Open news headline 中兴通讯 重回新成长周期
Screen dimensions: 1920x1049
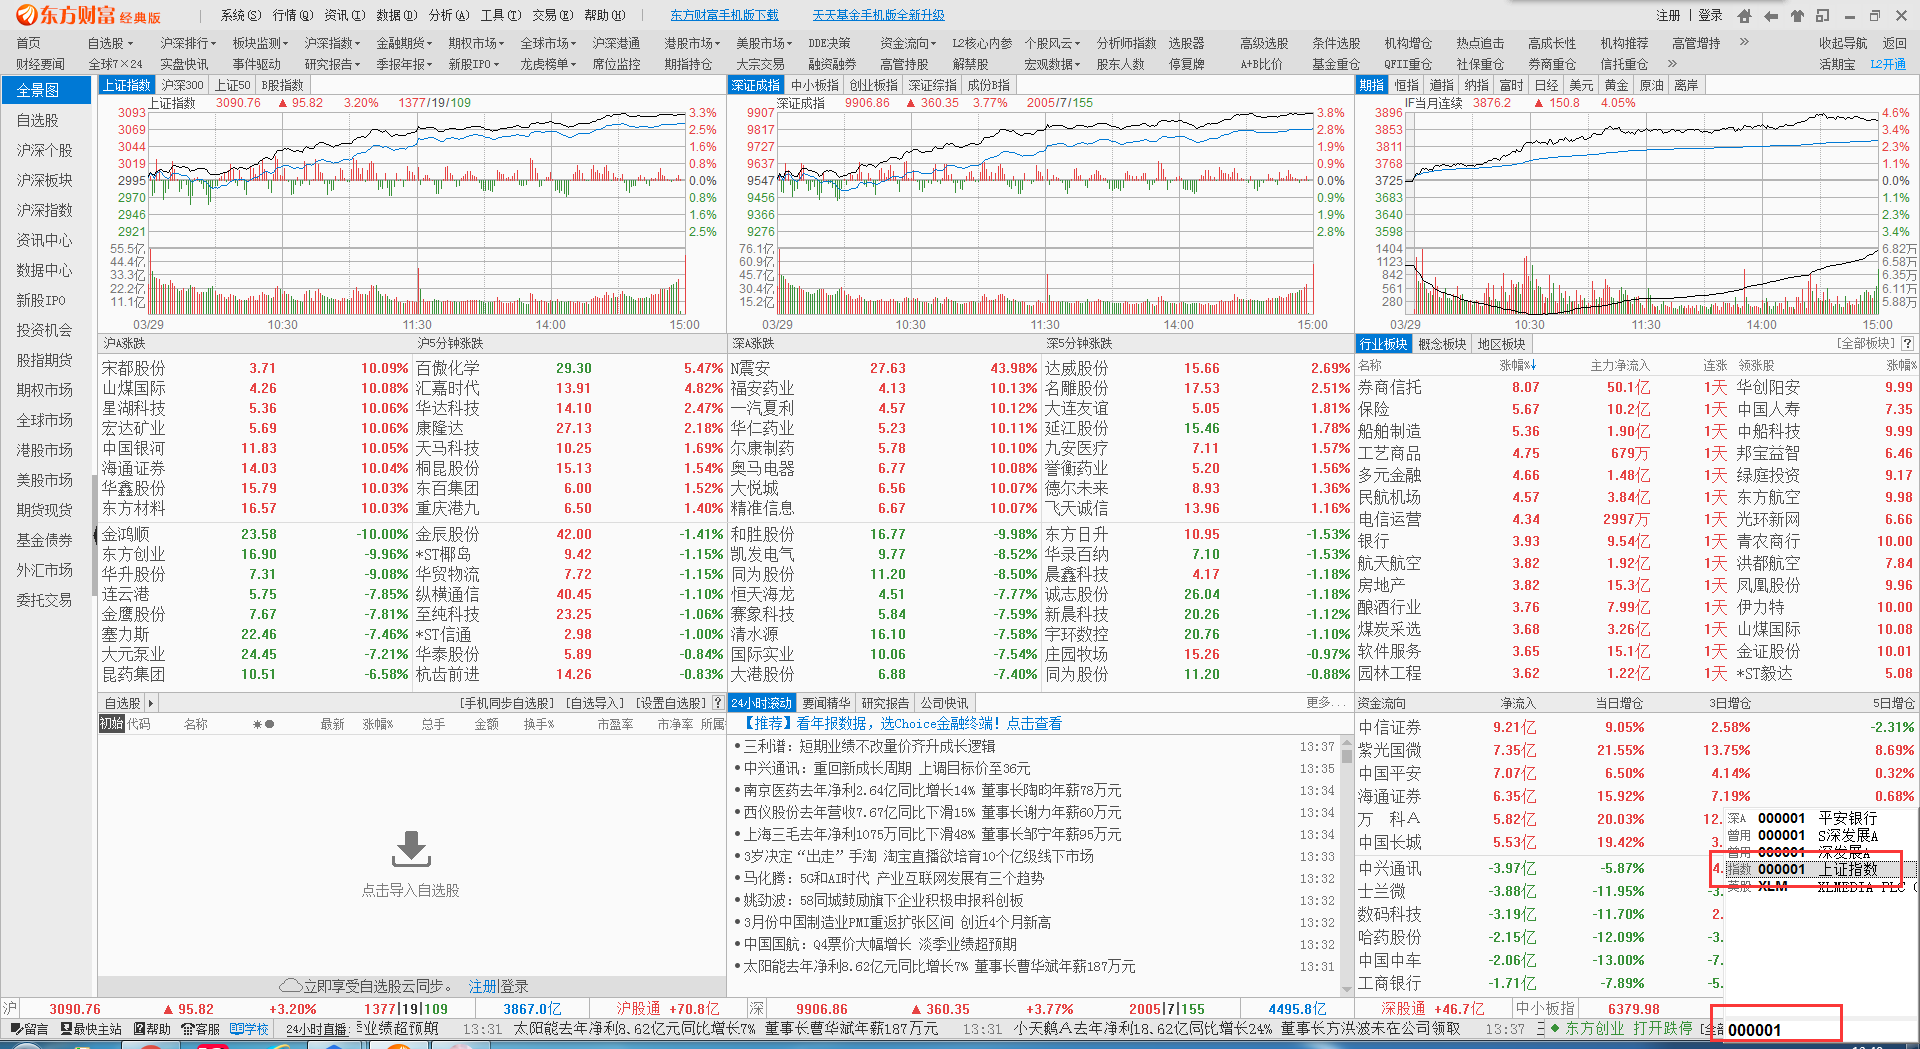click(x=887, y=768)
